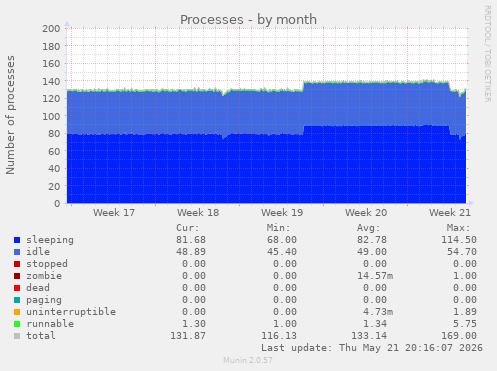Click total current value 131.87
The image size is (497, 371).
click(x=188, y=336)
